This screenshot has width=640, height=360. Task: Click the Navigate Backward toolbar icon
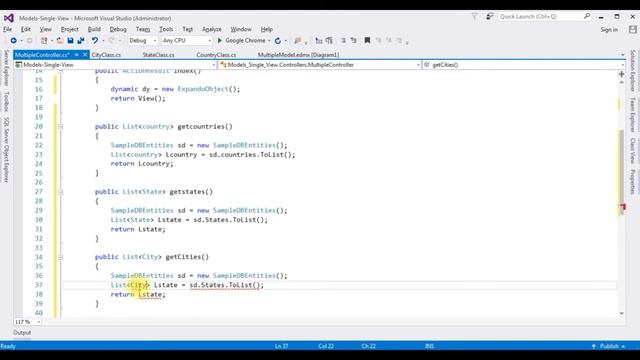[13, 40]
